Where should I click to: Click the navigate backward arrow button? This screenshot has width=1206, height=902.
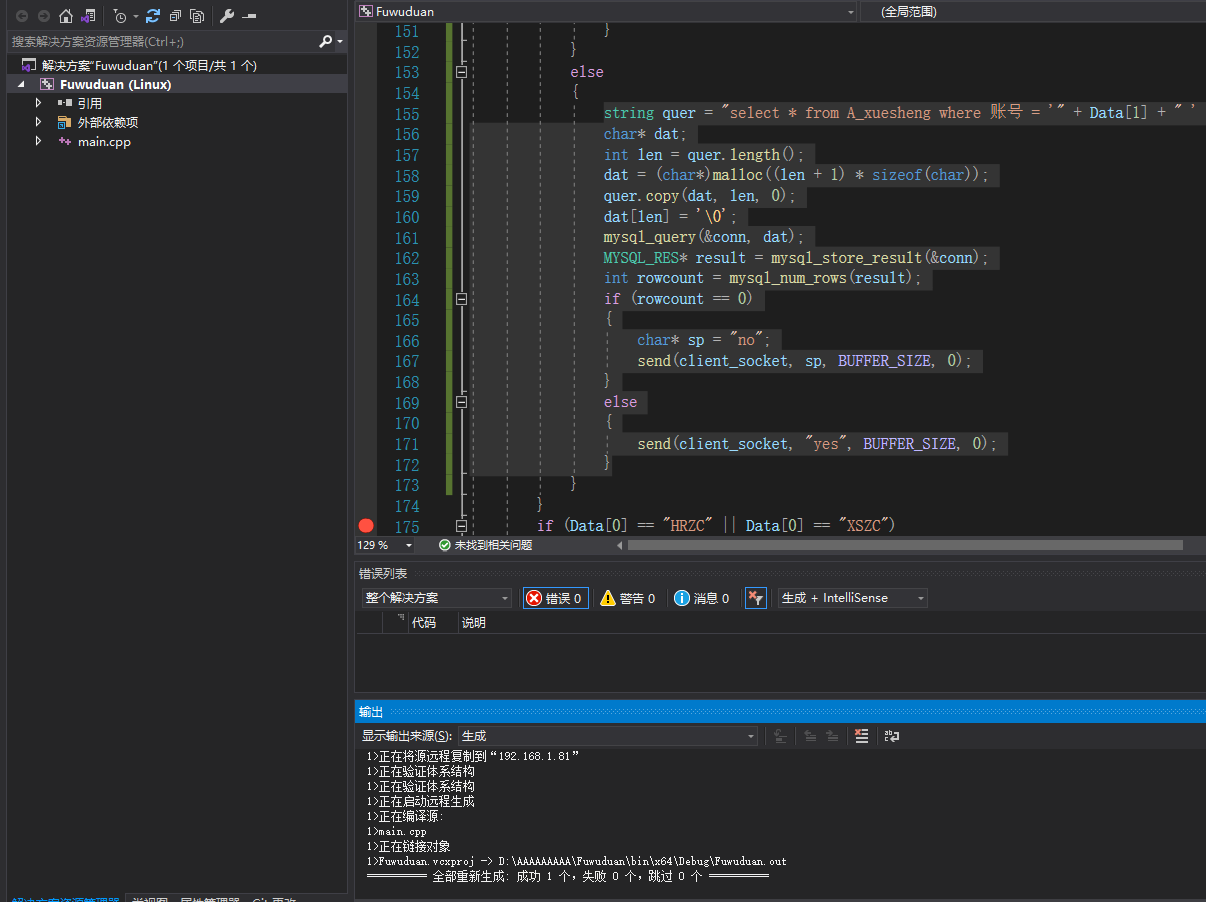point(22,16)
